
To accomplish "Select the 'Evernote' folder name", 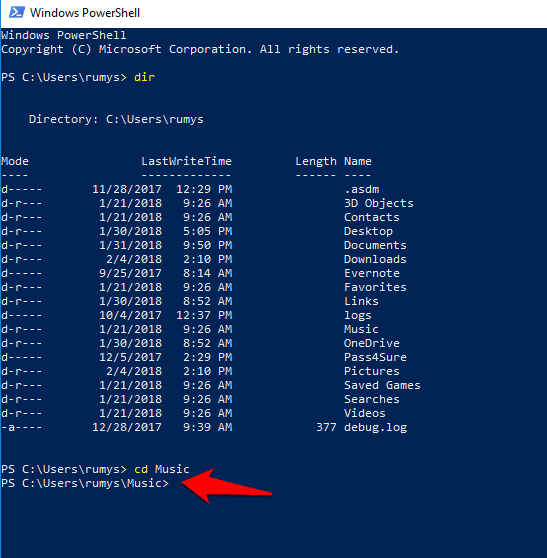I will [x=372, y=273].
